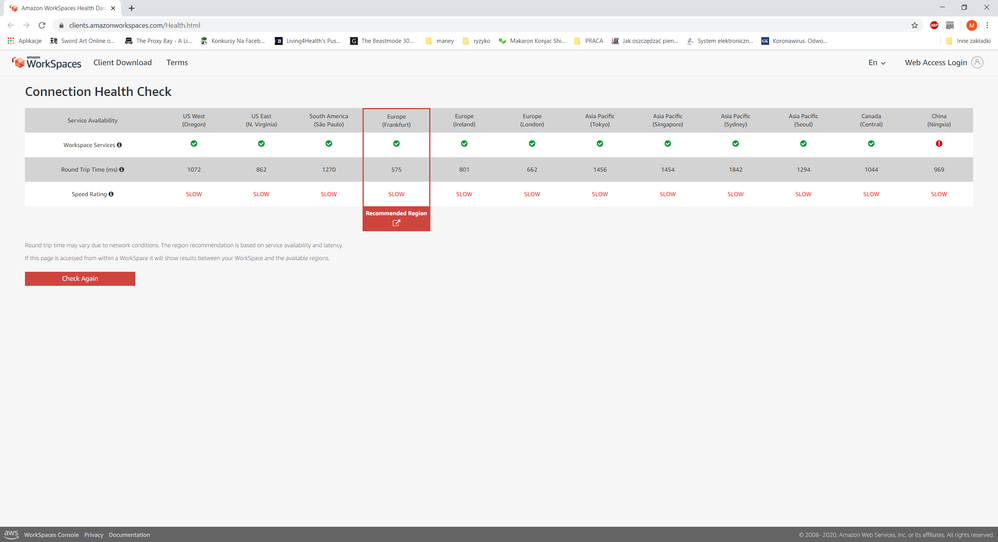Click the green status check for US East (N. Virginia)
998x542 pixels.
(x=261, y=144)
